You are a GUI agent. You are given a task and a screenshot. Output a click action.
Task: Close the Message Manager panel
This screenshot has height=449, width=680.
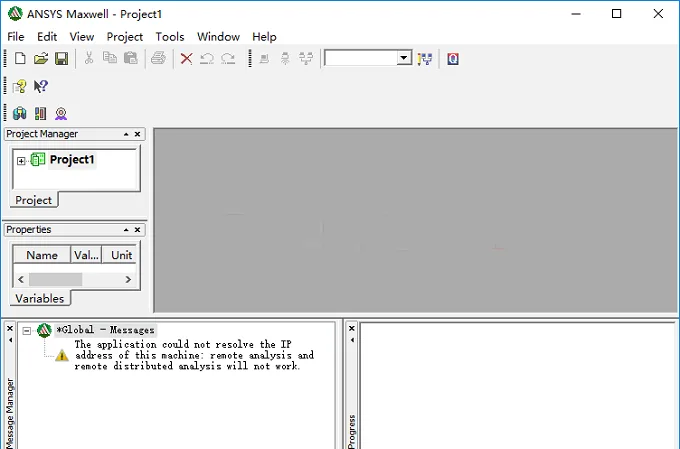coord(10,328)
